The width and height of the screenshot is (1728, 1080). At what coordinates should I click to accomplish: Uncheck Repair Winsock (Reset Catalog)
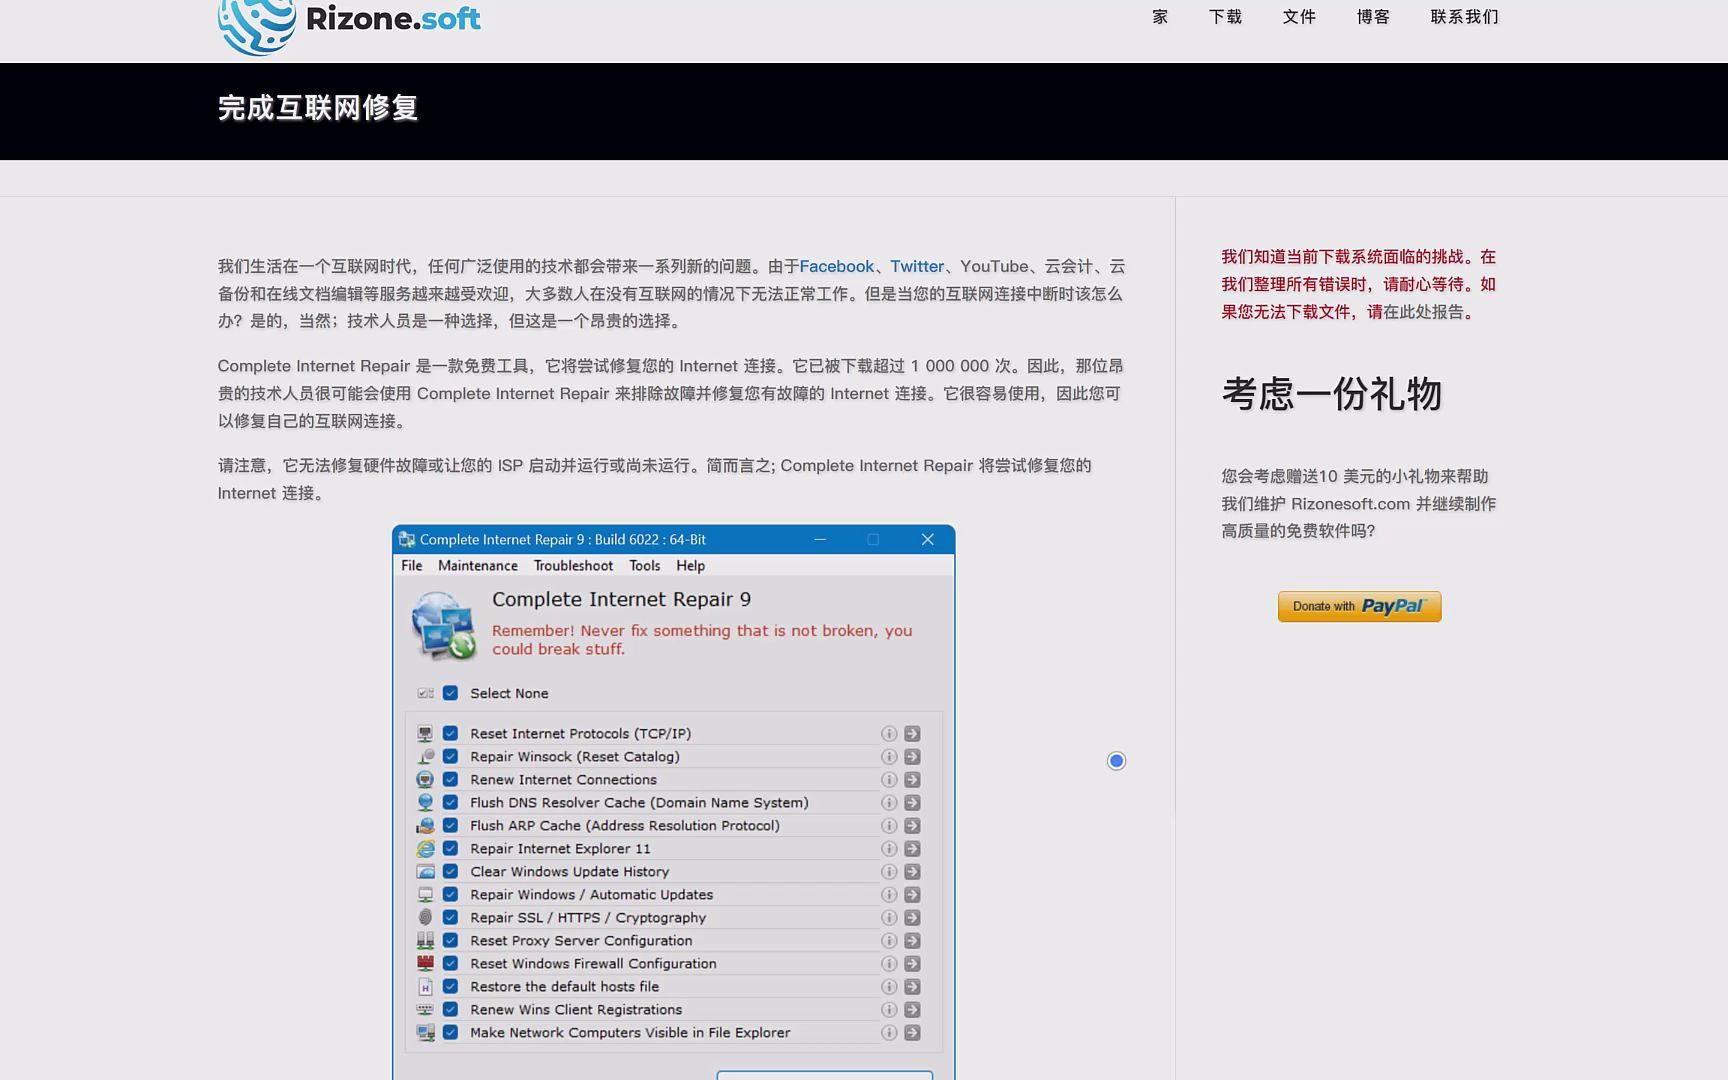pyautogui.click(x=450, y=757)
